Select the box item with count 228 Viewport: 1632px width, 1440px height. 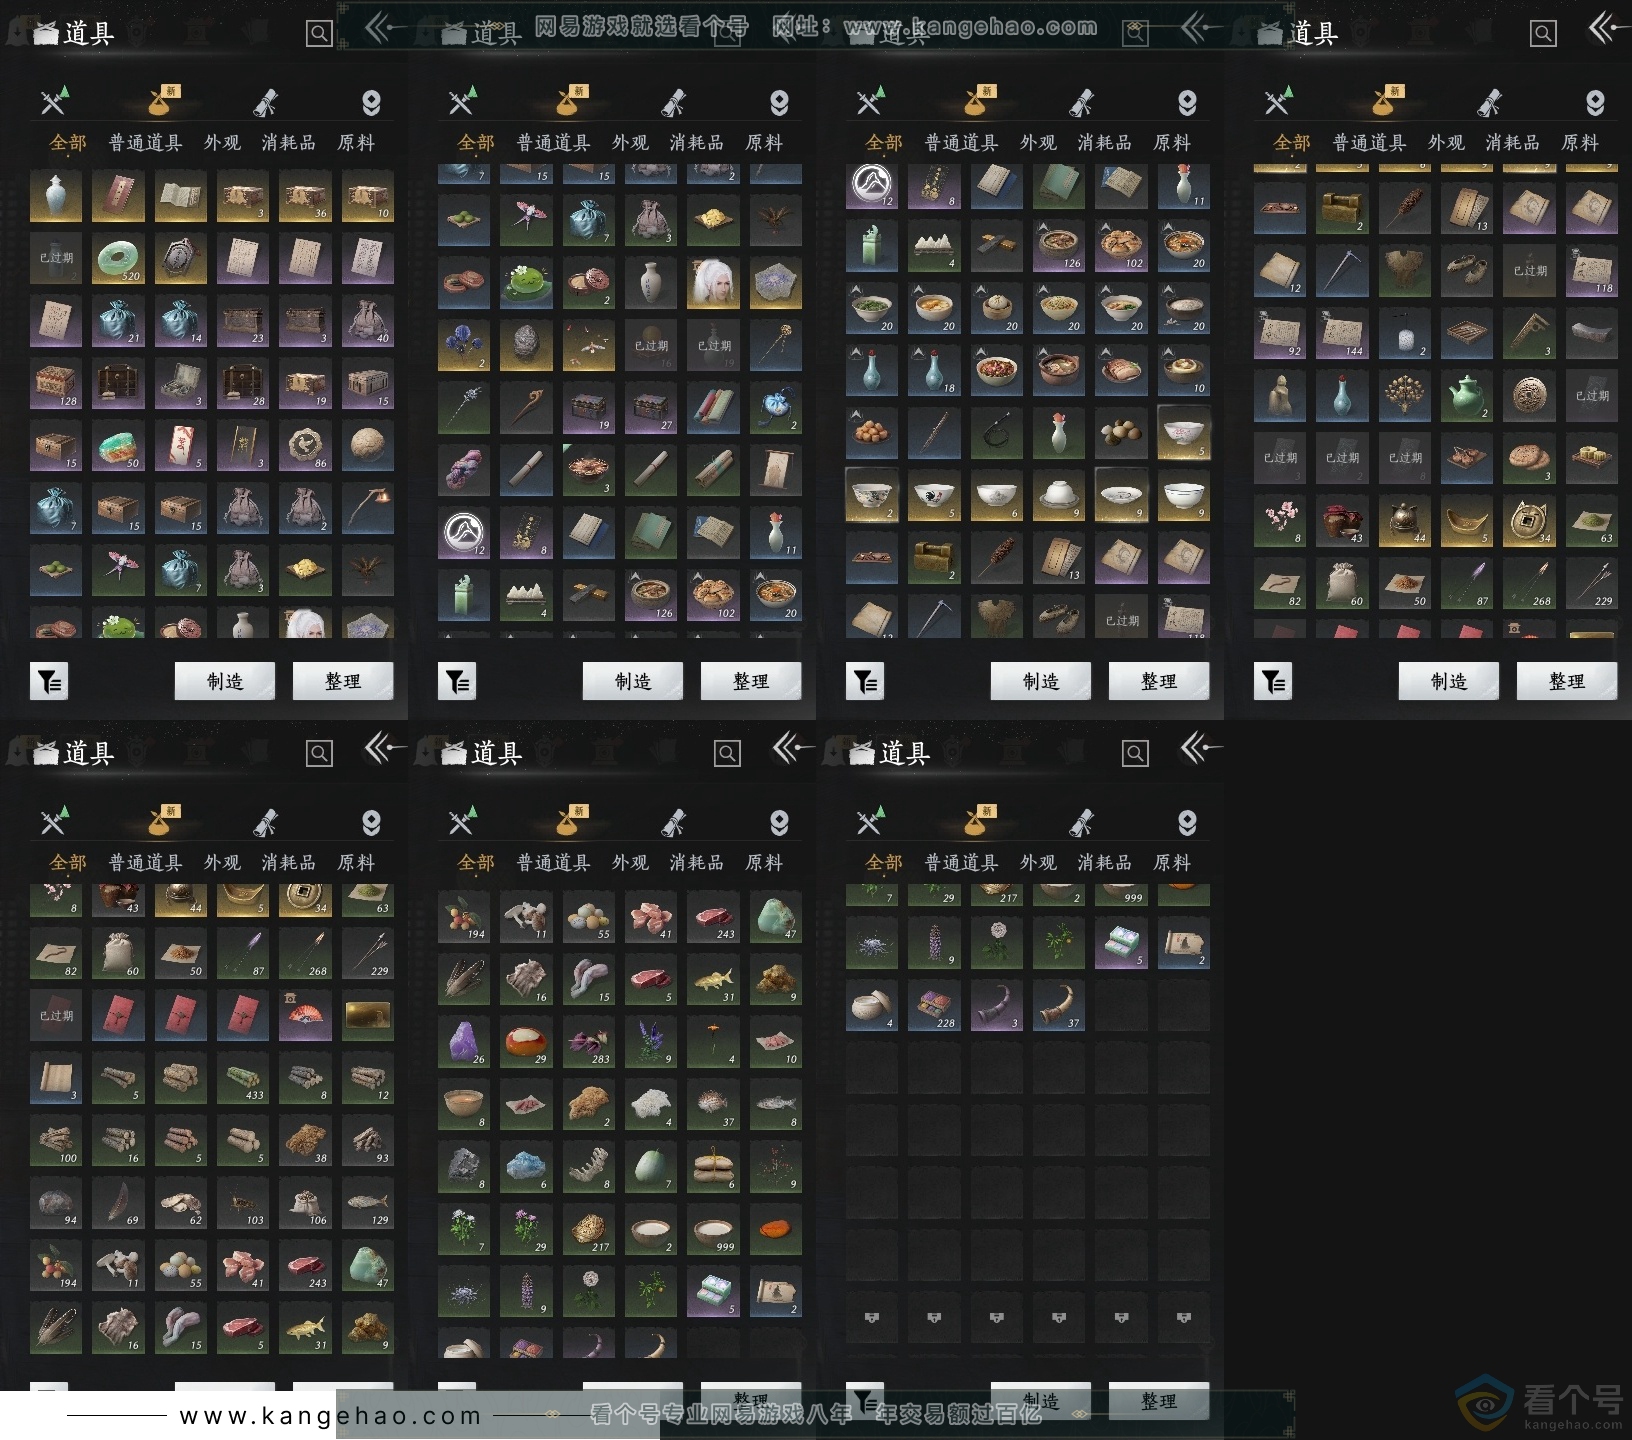pyautogui.click(x=934, y=1005)
